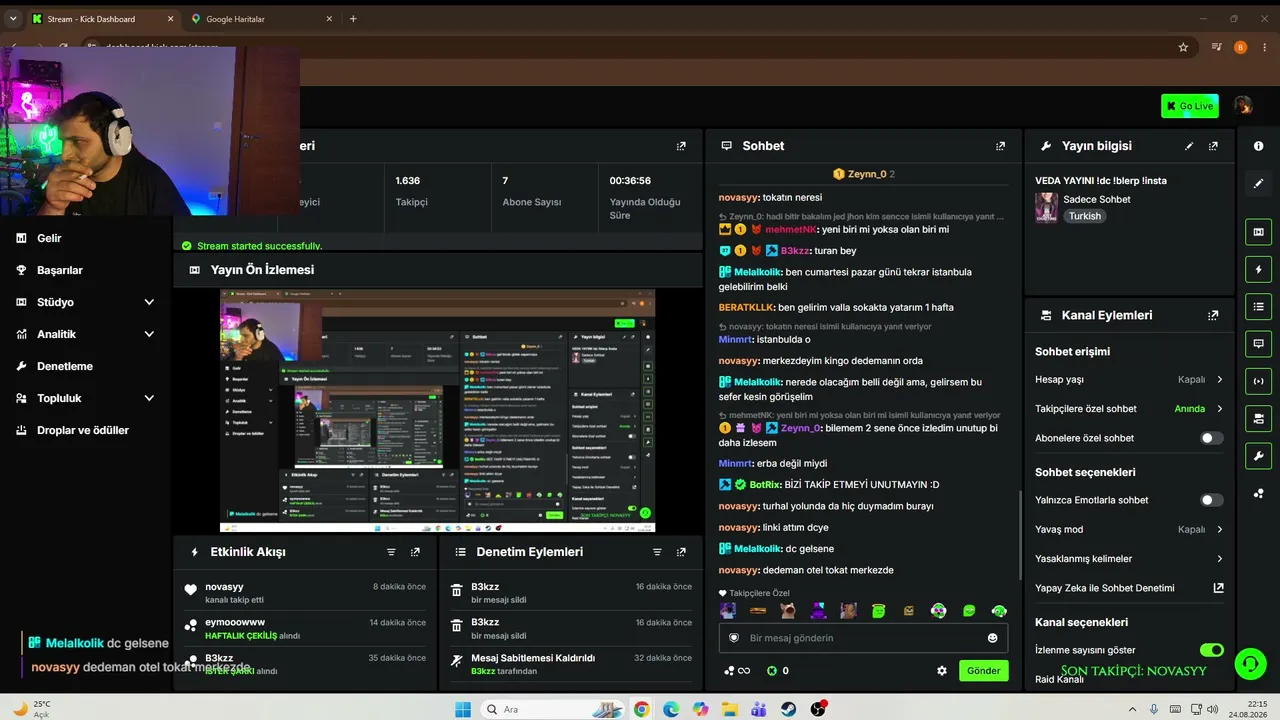Open Yavaş mod options
1280x720 pixels.
(1129, 530)
